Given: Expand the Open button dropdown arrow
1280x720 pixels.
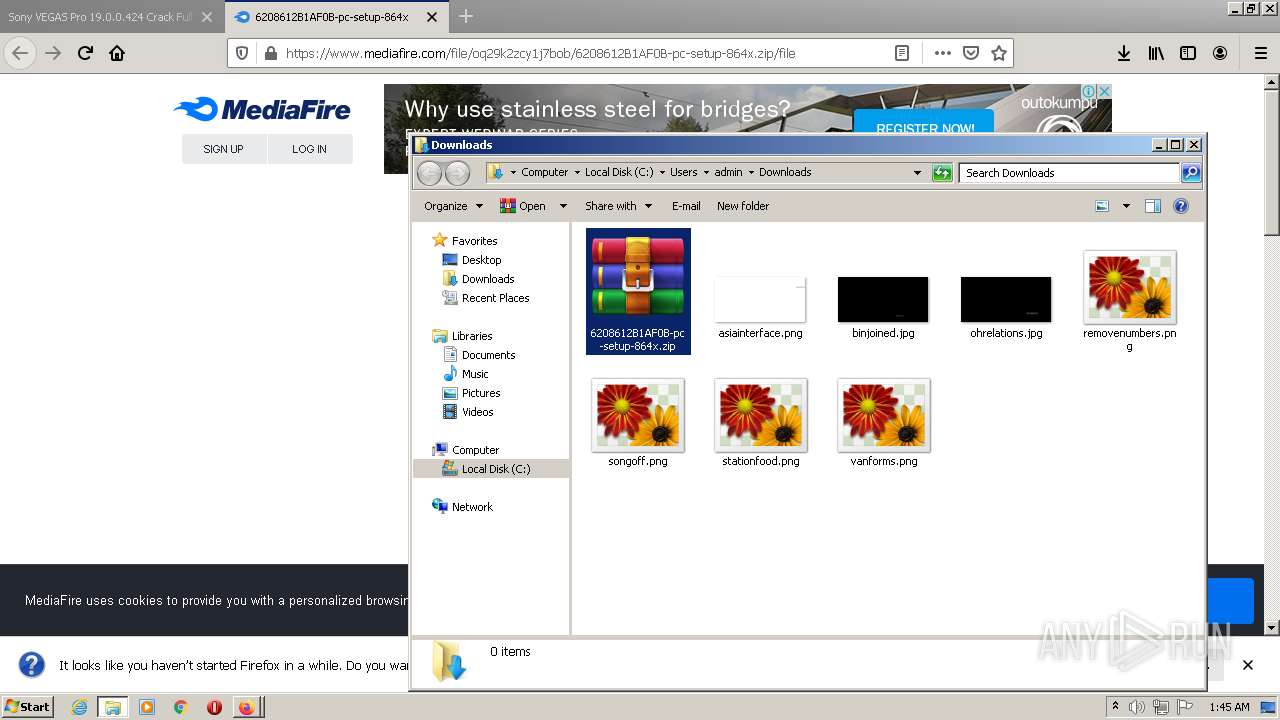Looking at the screenshot, I should [563, 206].
